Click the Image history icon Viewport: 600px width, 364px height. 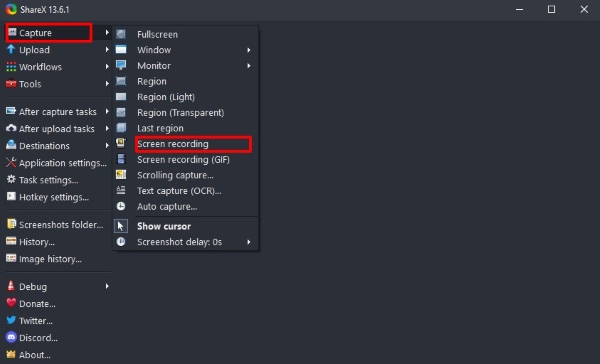[11, 258]
